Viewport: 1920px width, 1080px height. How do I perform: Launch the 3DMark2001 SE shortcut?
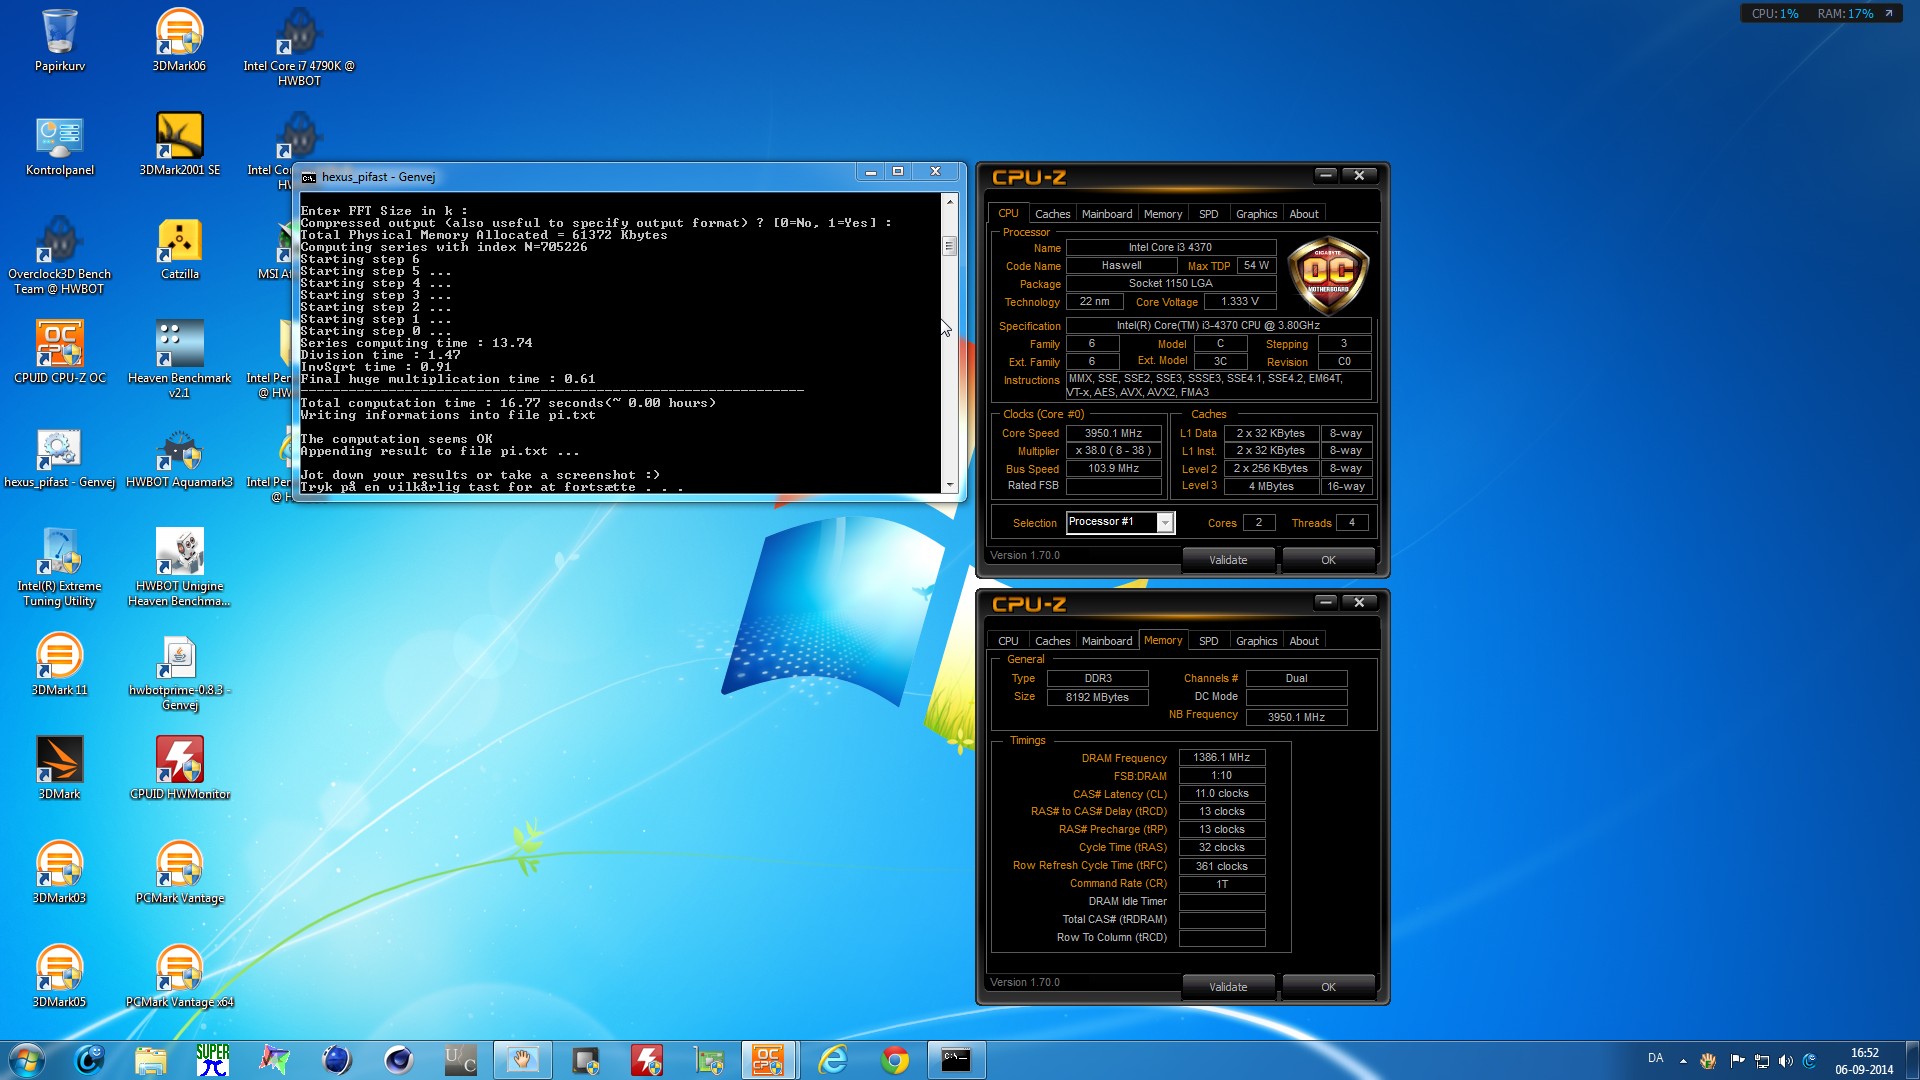tap(180, 145)
